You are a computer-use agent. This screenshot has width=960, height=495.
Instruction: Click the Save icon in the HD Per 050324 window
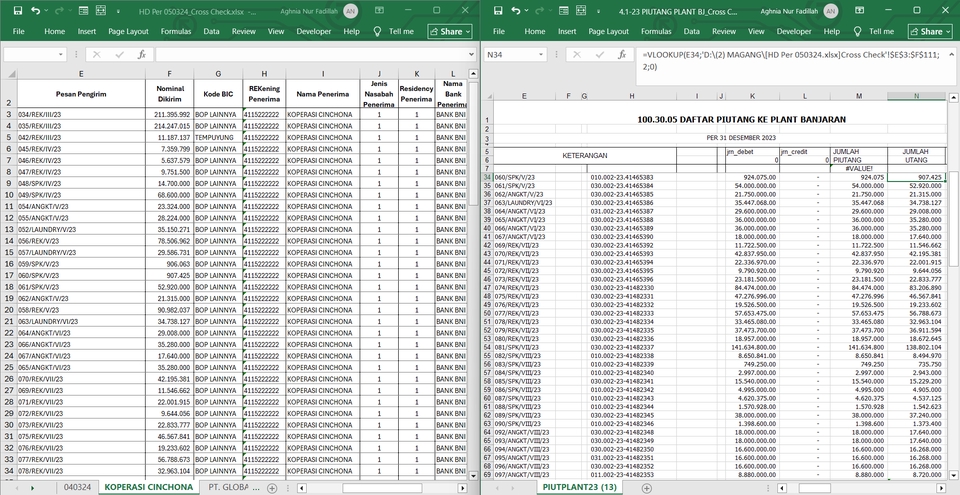[18, 11]
